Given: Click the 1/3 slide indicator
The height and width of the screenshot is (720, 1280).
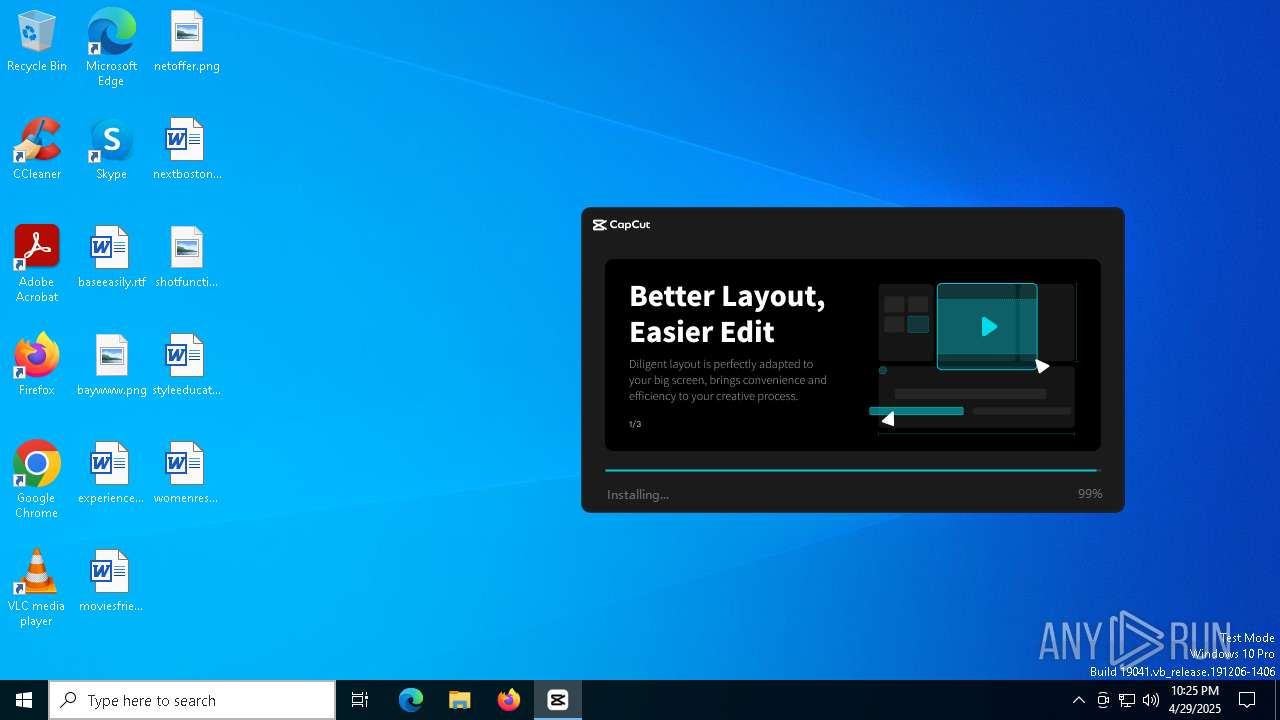Looking at the screenshot, I should 635,424.
